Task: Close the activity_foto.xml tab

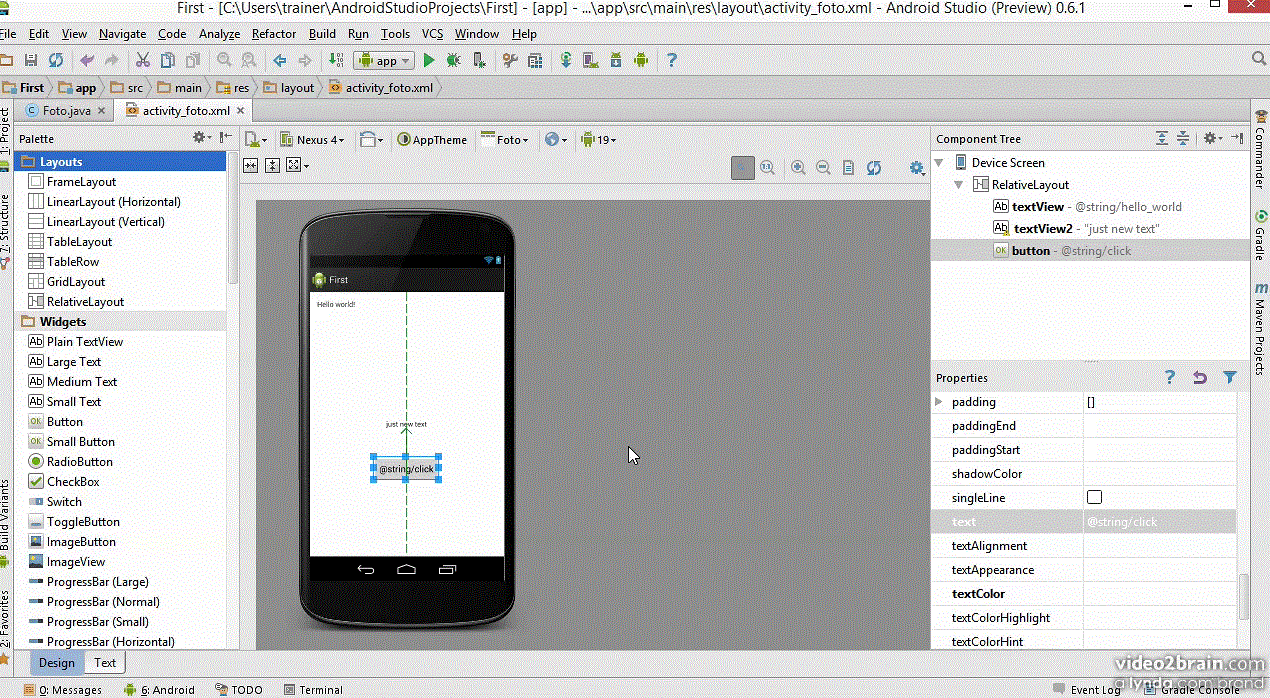Action: click(240, 110)
